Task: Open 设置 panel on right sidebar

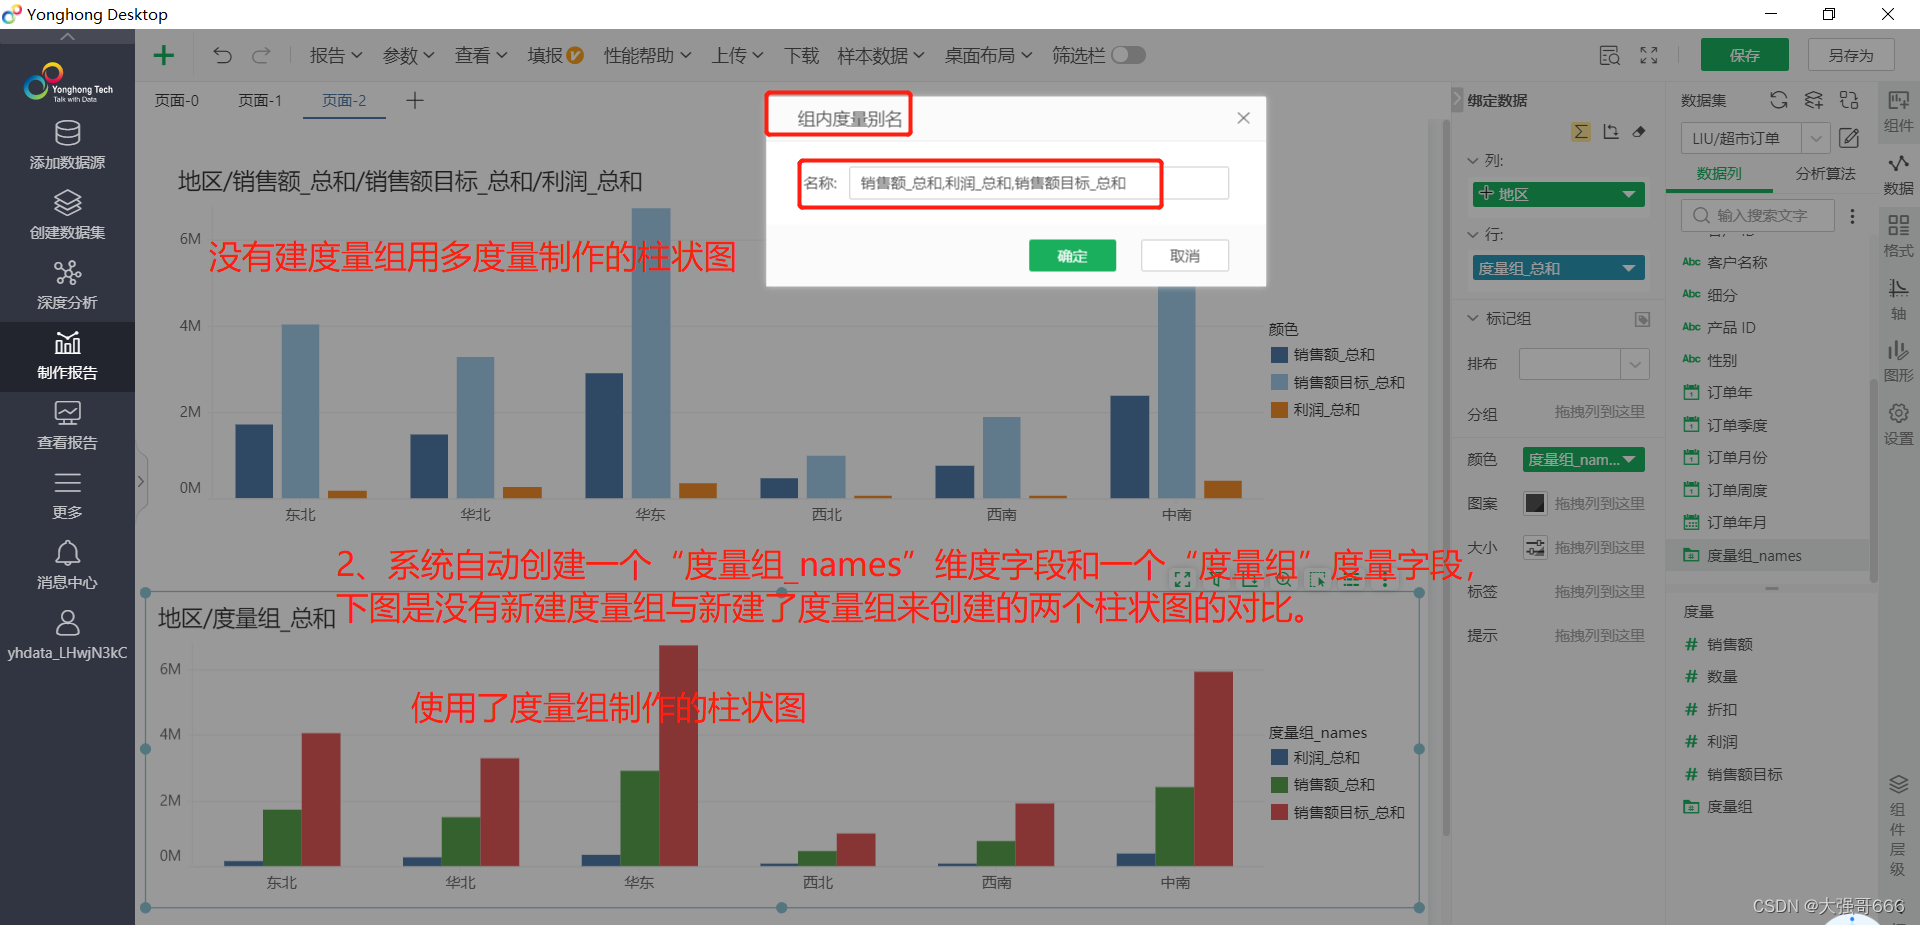Action: [1898, 424]
